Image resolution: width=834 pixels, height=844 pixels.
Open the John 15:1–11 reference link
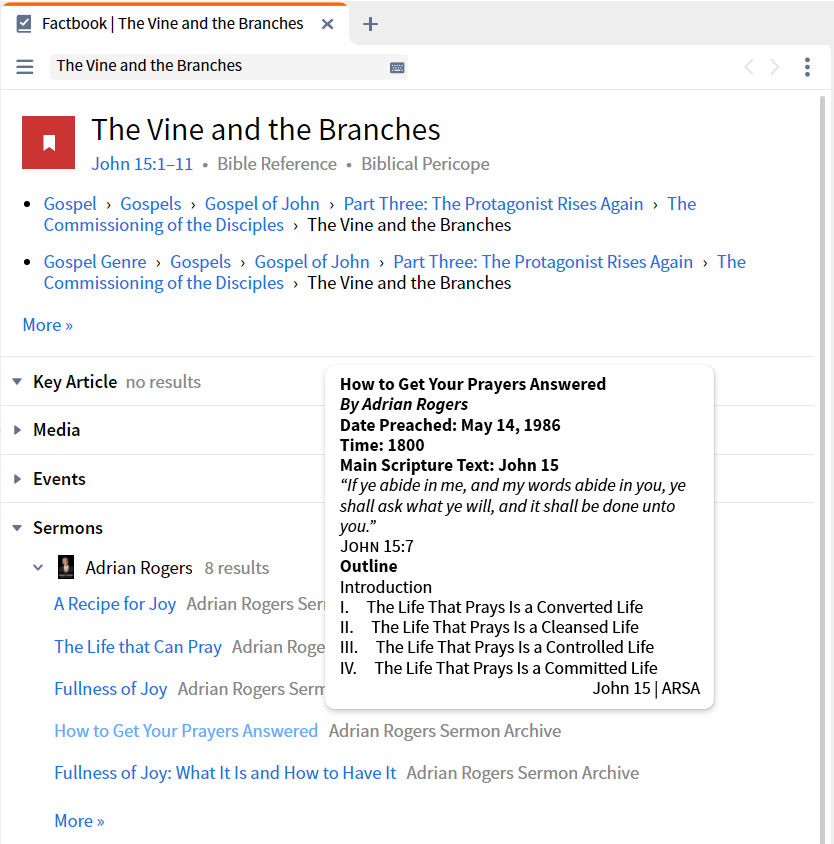coord(142,164)
